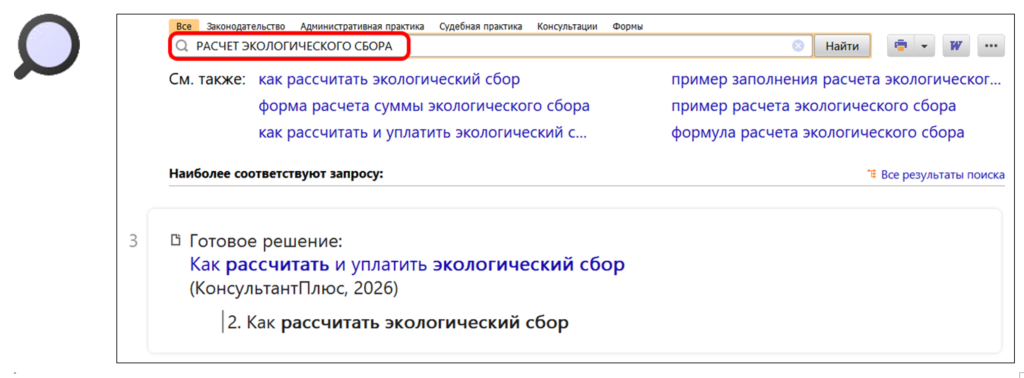Click the Найти search button

pos(842,46)
